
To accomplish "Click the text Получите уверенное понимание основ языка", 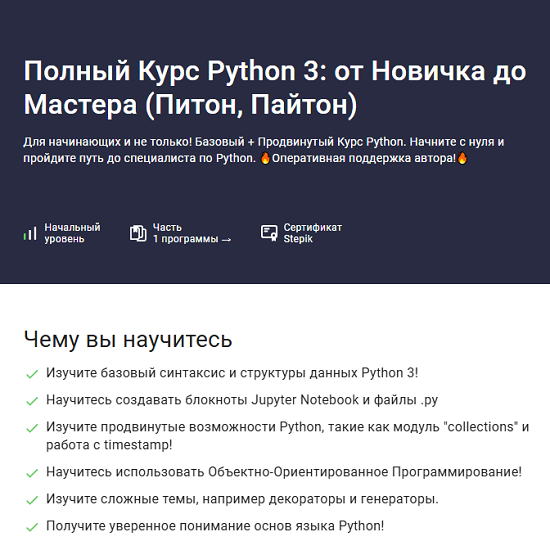I will coord(215,526).
